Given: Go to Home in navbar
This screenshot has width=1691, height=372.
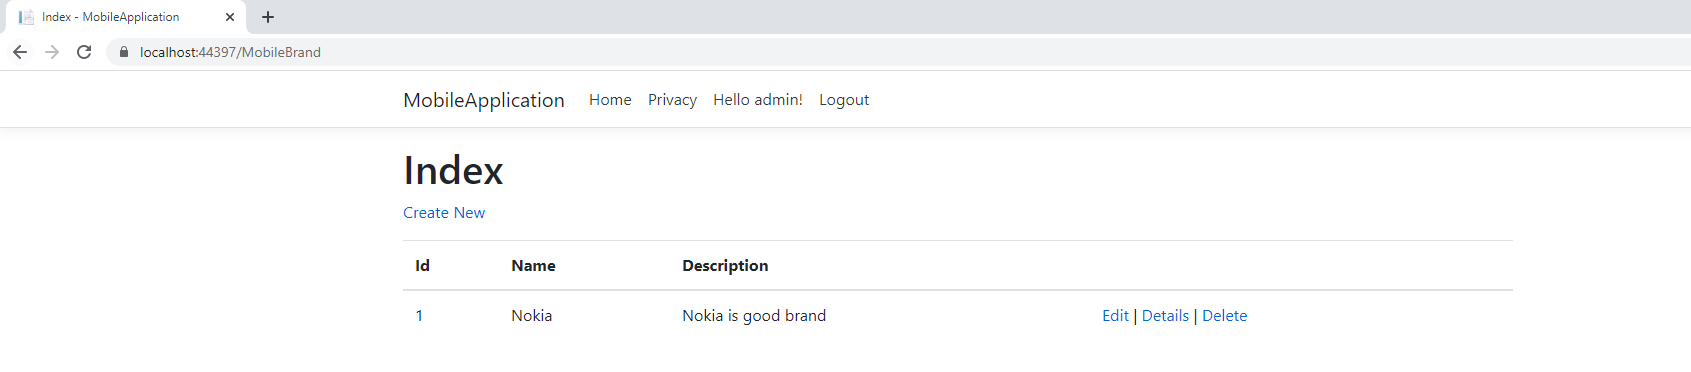Looking at the screenshot, I should pyautogui.click(x=610, y=100).
